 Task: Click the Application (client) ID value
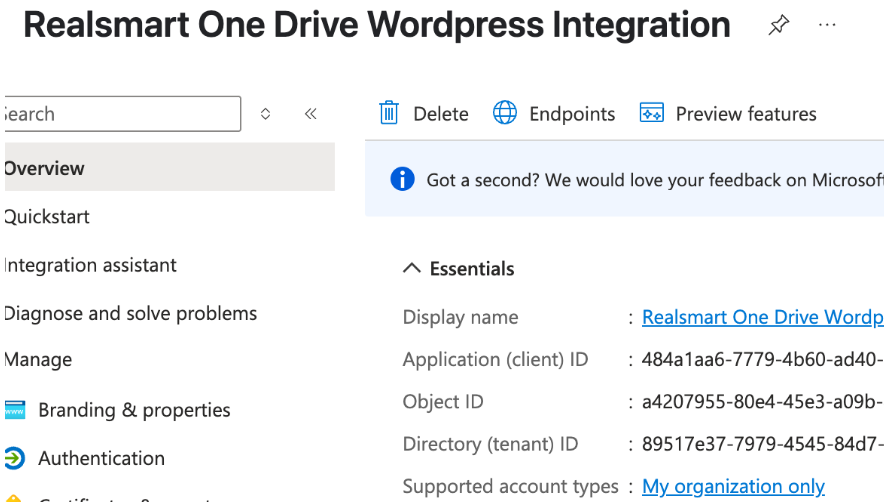click(x=762, y=359)
